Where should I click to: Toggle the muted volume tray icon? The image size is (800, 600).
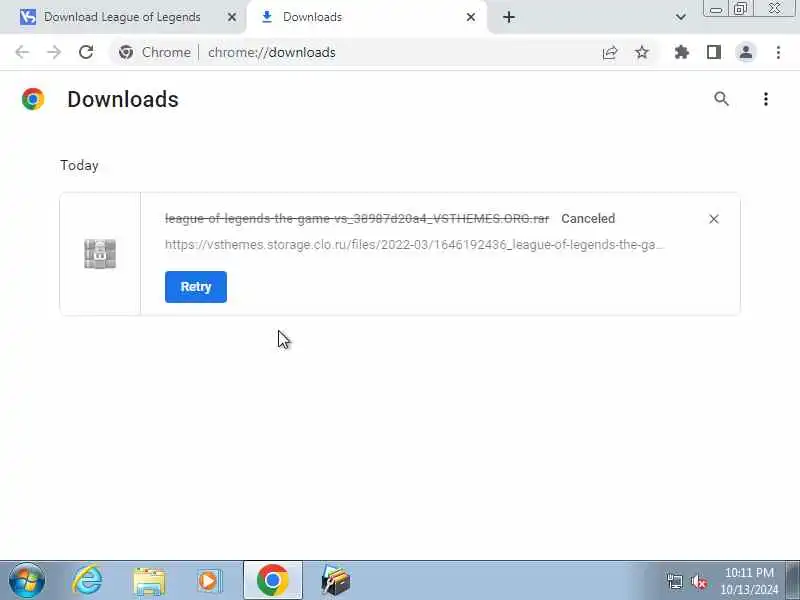(x=699, y=581)
